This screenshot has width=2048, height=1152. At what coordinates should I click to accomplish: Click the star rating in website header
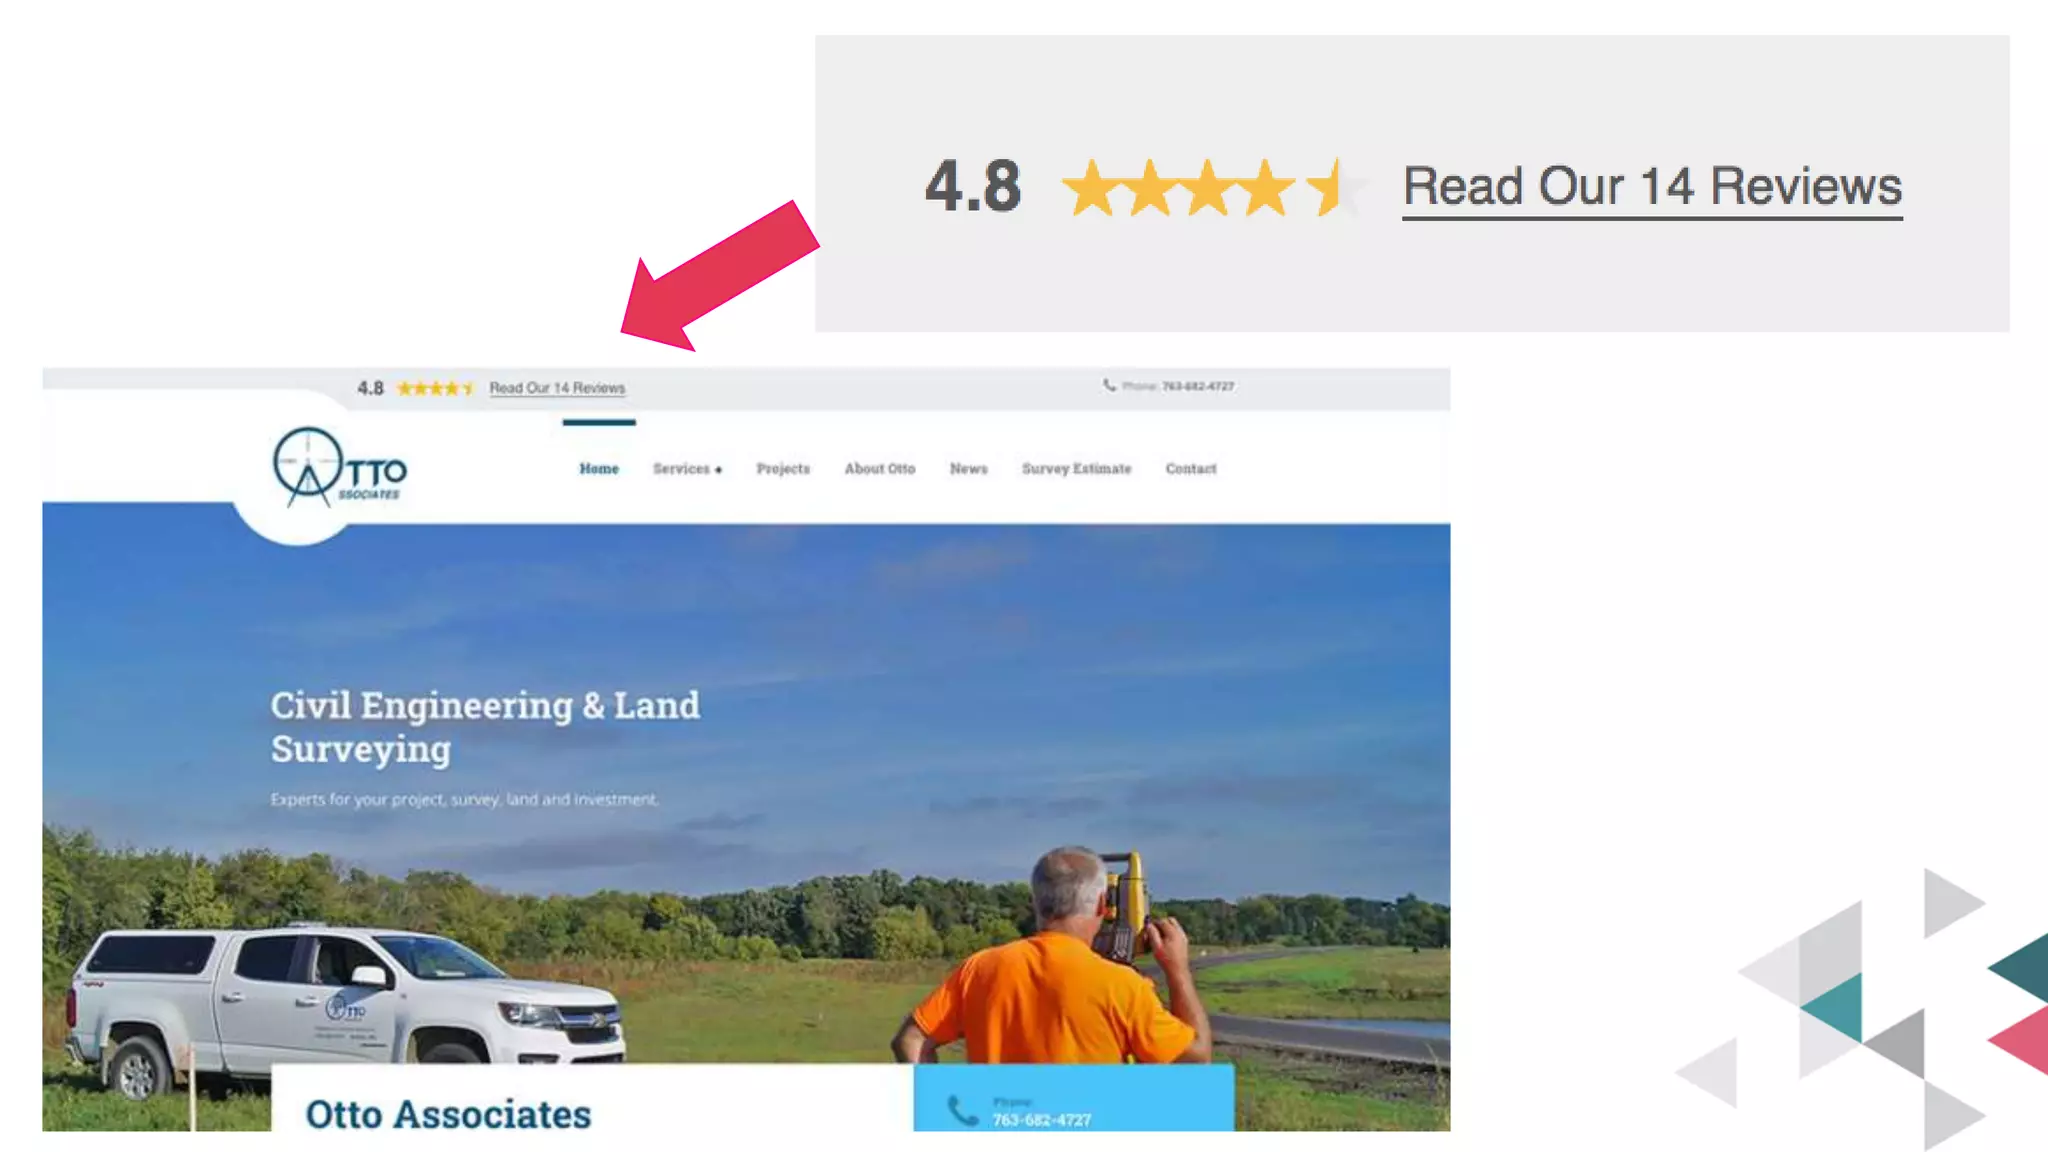435,388
